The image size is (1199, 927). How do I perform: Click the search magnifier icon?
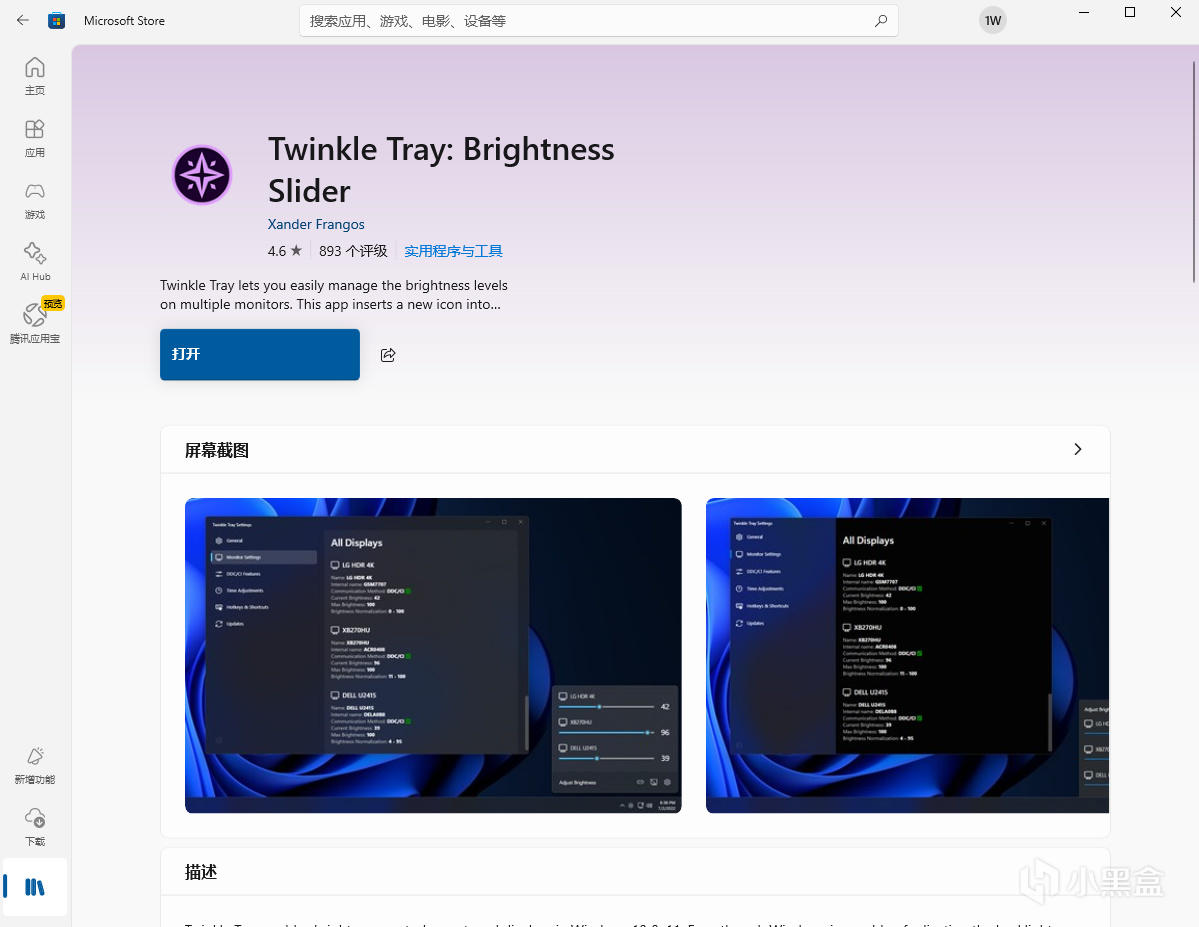[881, 21]
